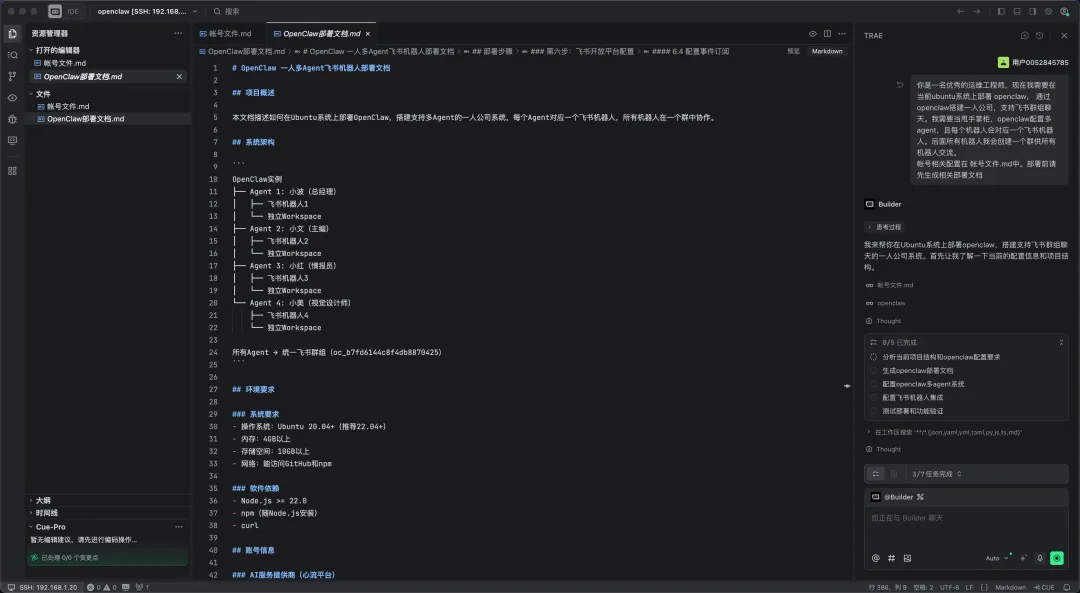Screen dimensions: 1080x593
Task: Collapse the Cue-Pro section
Action: [48, 527]
